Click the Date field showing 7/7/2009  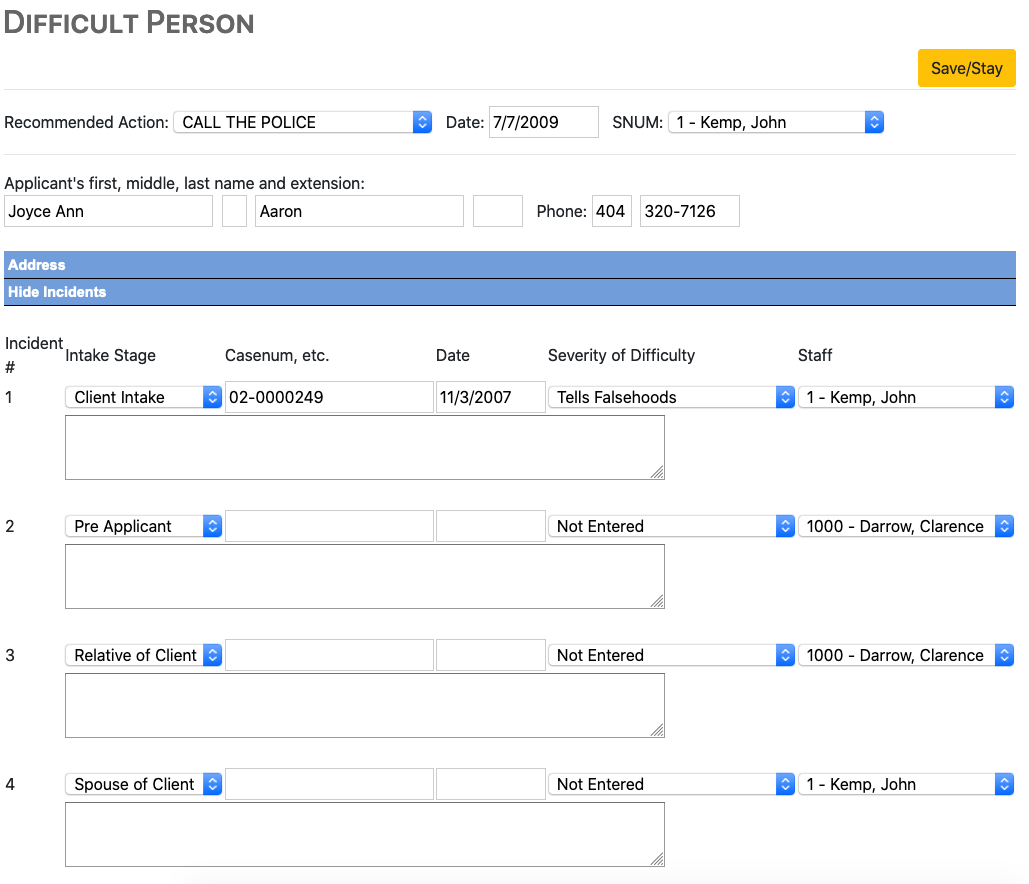tap(543, 122)
